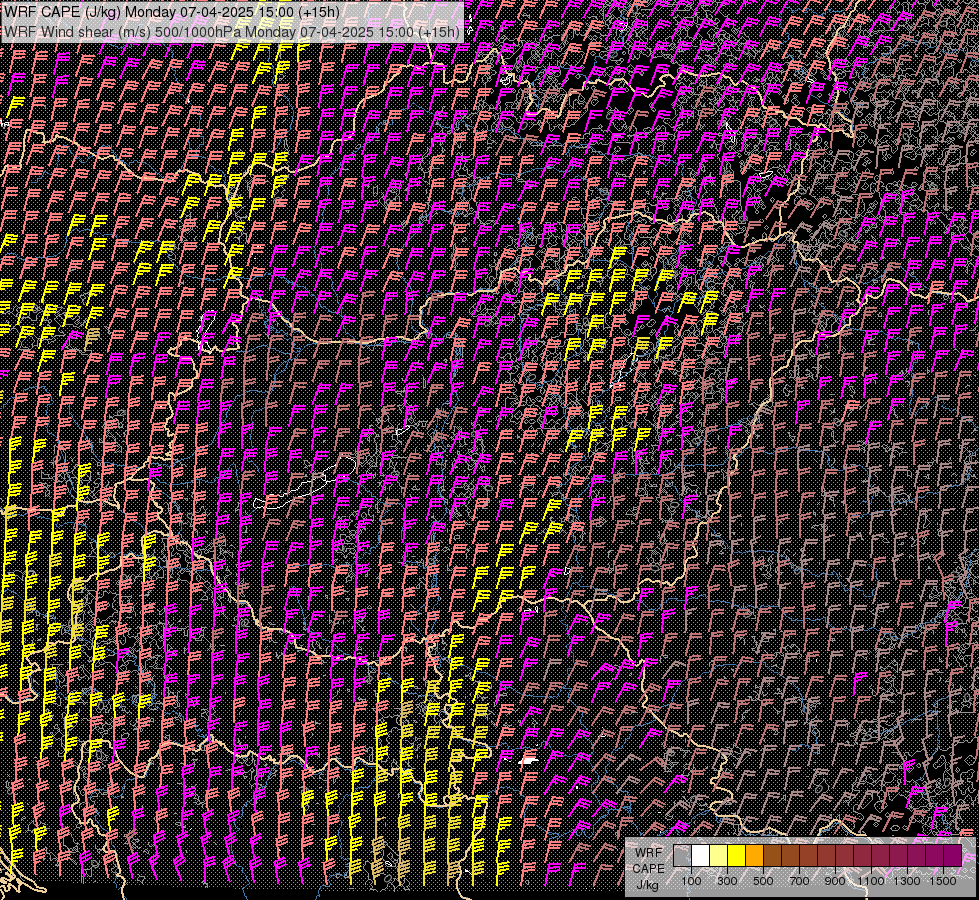Click the 500 legend value
This screenshot has width=979, height=900.
[x=763, y=881]
